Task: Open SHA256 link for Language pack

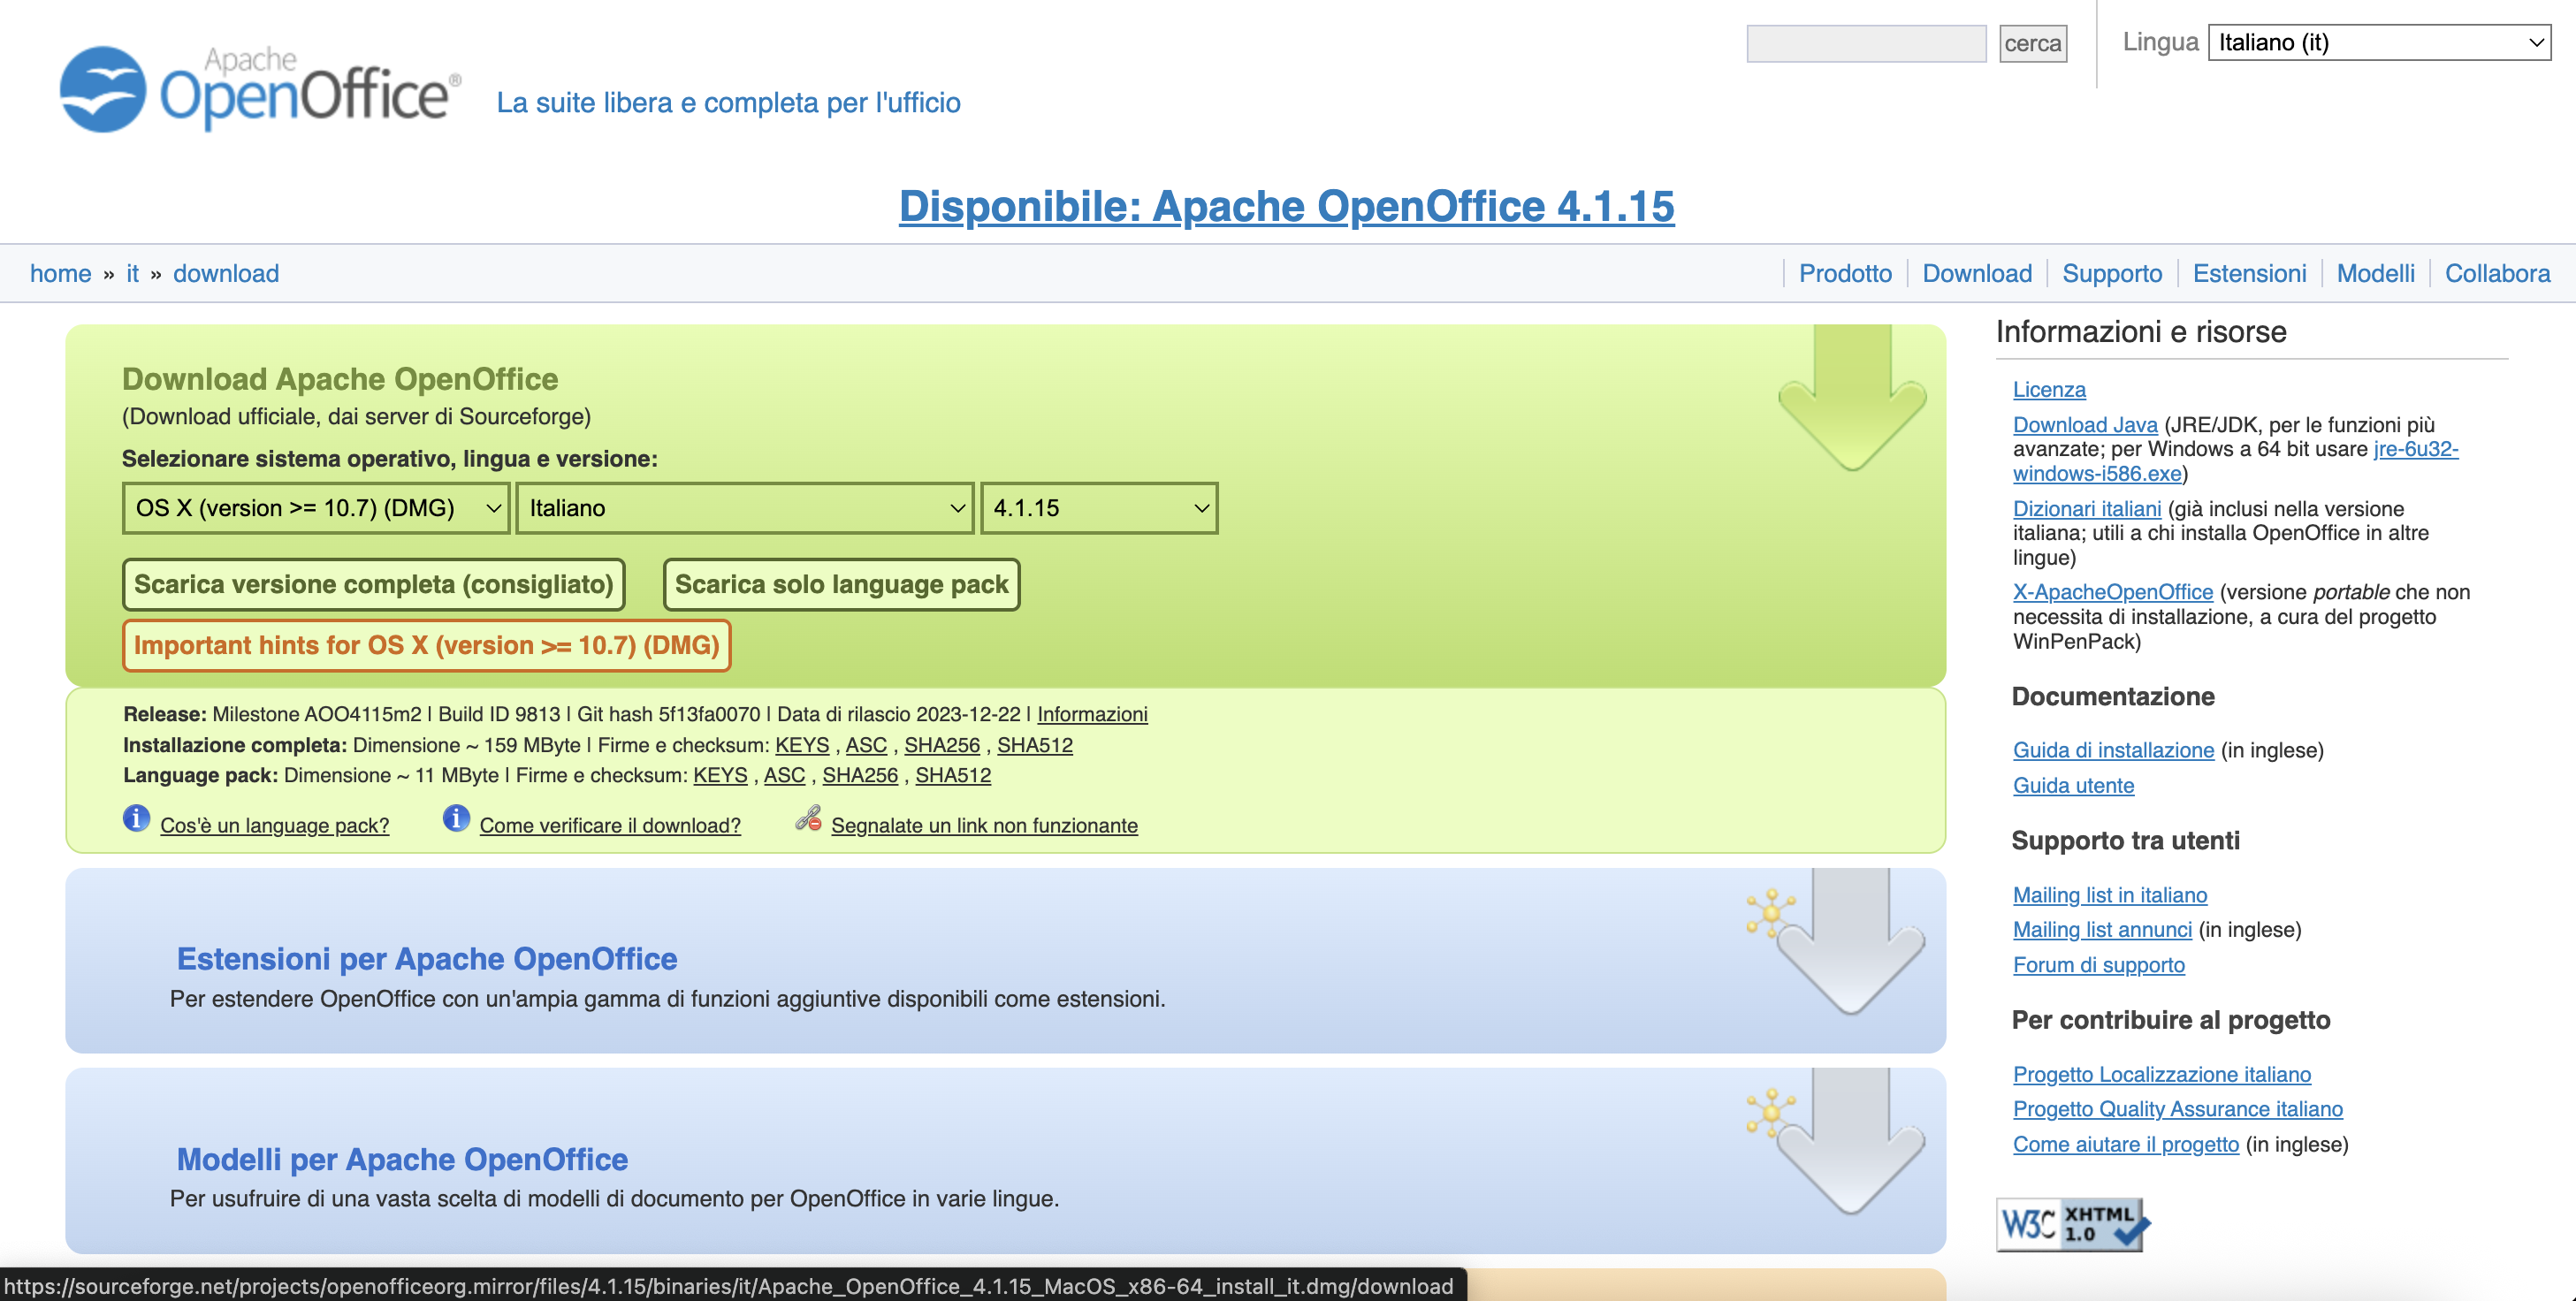Action: click(x=860, y=775)
